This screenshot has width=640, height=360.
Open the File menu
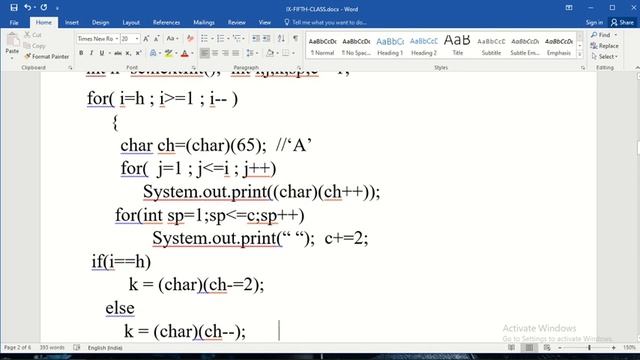pyautogui.click(x=14, y=22)
